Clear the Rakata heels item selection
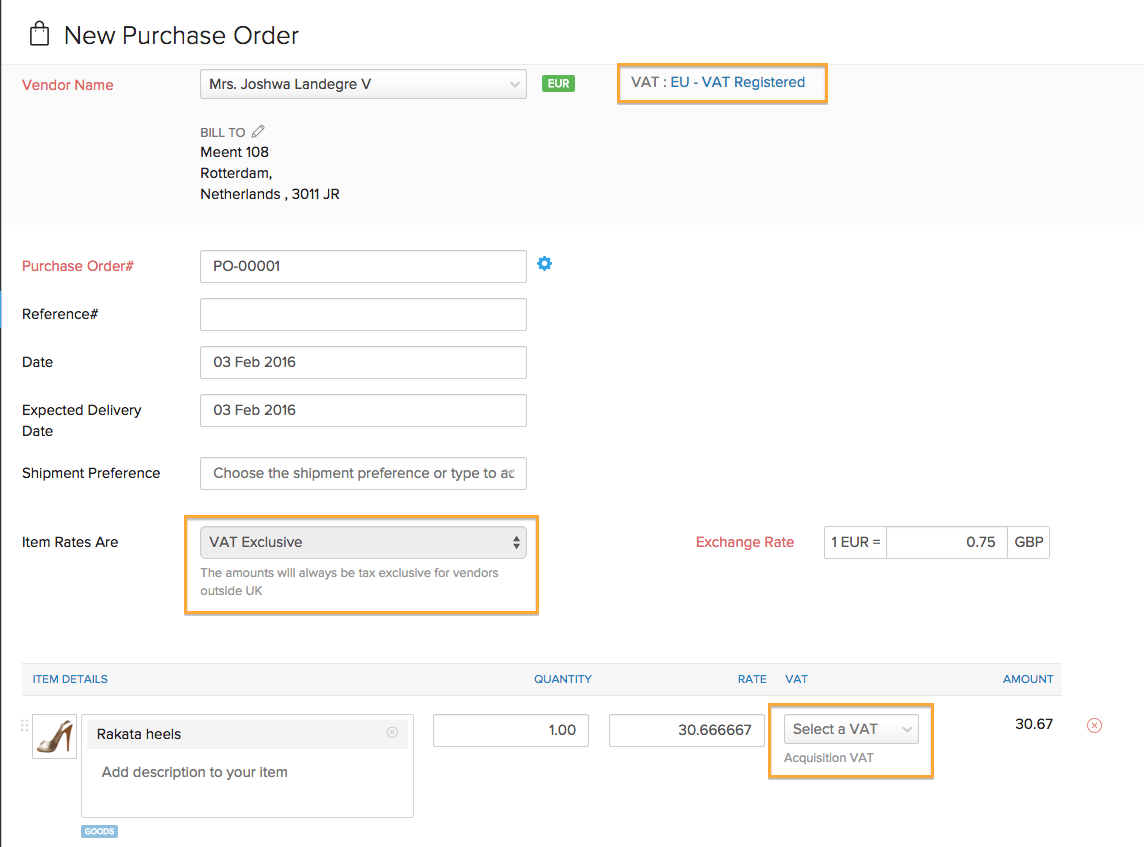 point(392,733)
